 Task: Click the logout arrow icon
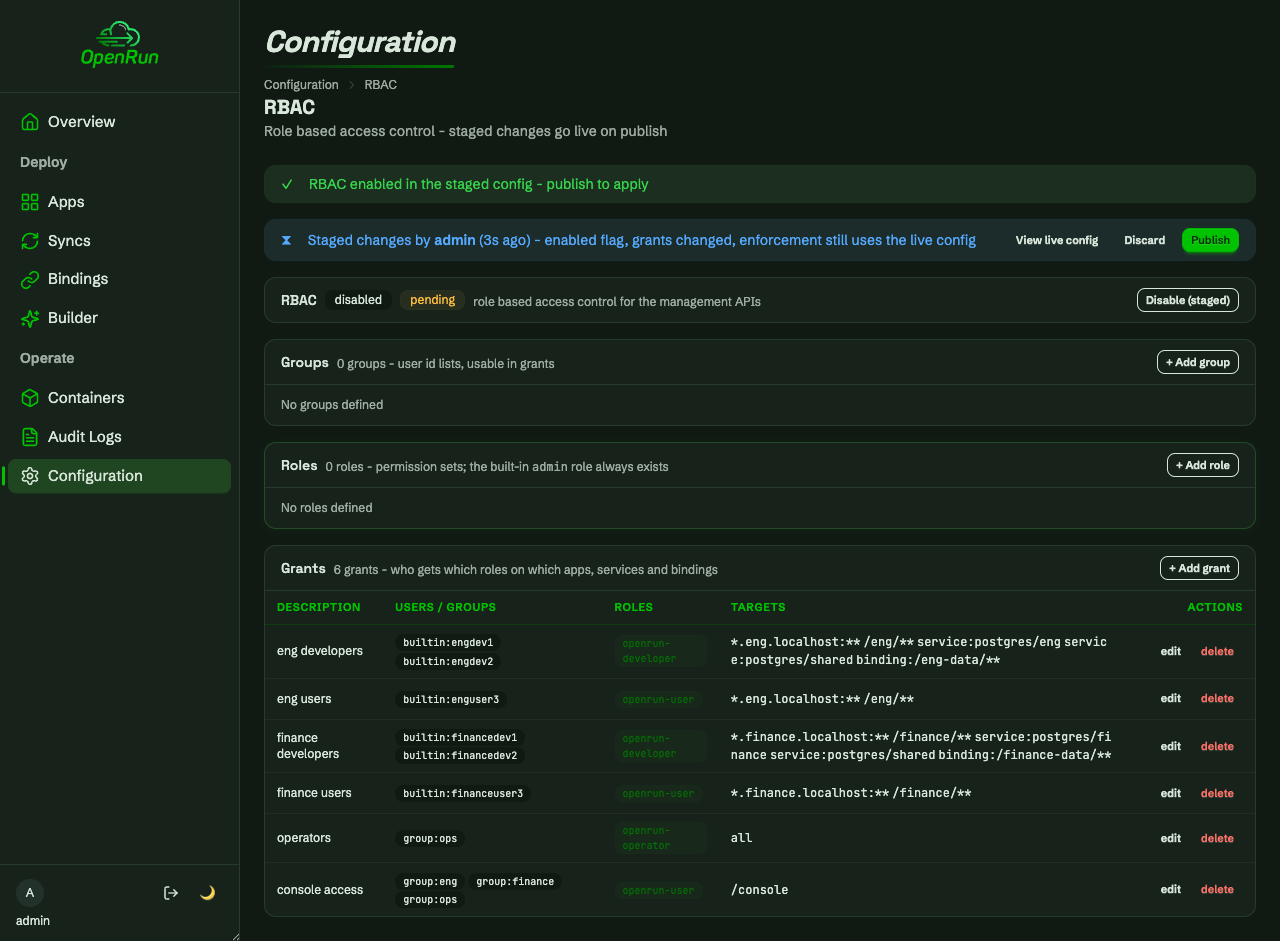pyautogui.click(x=171, y=893)
